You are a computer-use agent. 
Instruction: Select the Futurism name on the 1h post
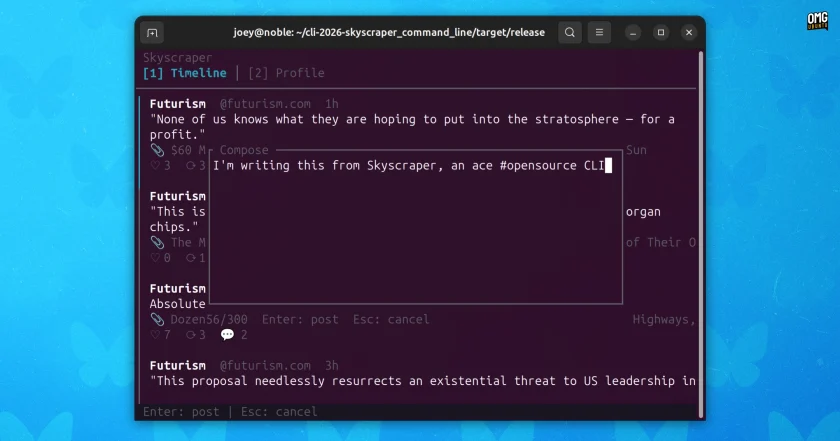178,104
